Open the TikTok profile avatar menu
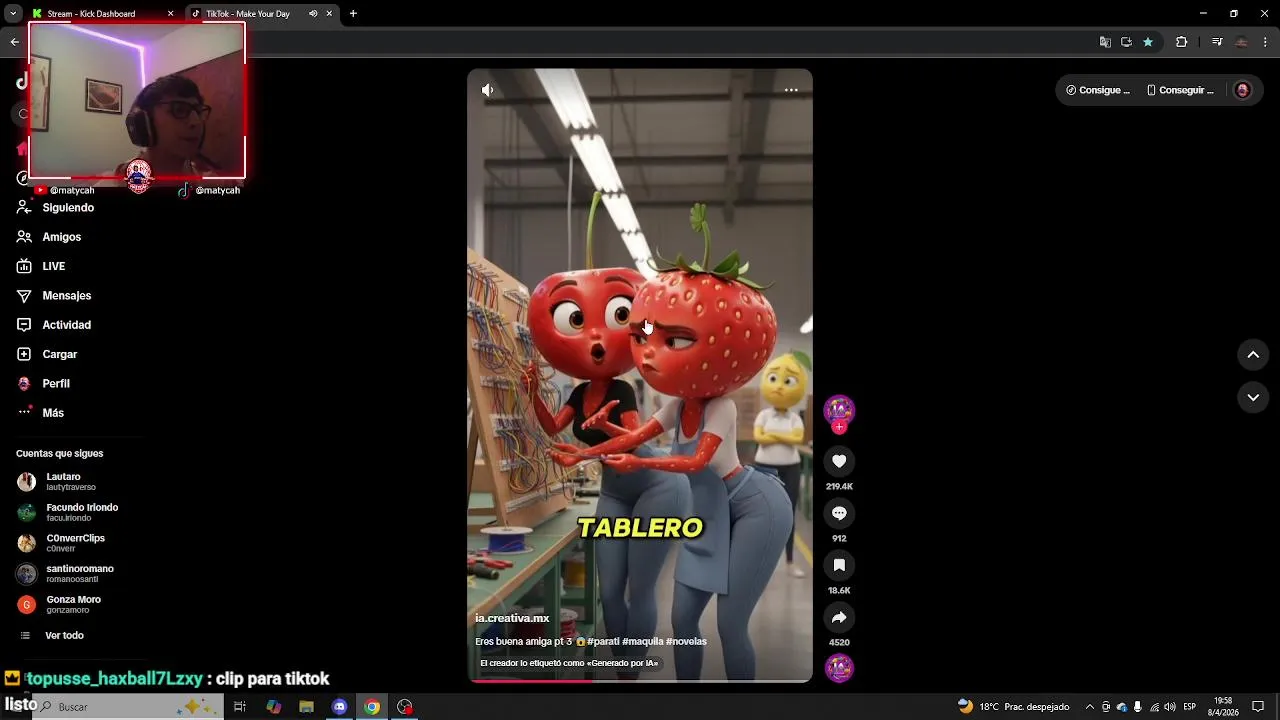1280x720 pixels. point(1243,90)
